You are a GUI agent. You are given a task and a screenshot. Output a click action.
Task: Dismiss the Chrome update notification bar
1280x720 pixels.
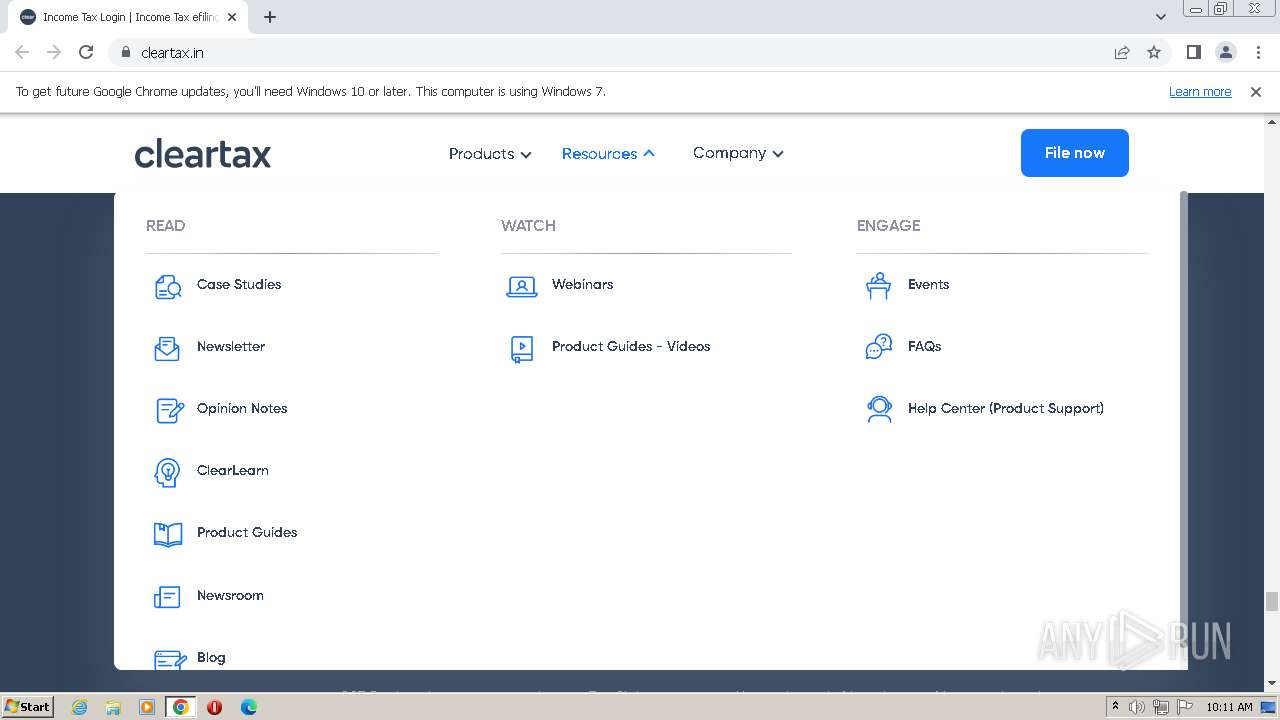click(1256, 91)
